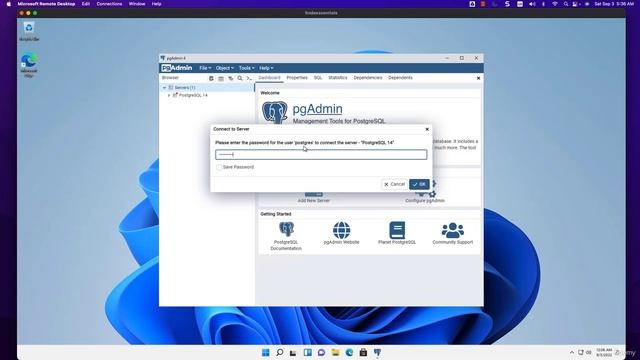
Task: Click the Community Support link text
Action: coord(453,242)
